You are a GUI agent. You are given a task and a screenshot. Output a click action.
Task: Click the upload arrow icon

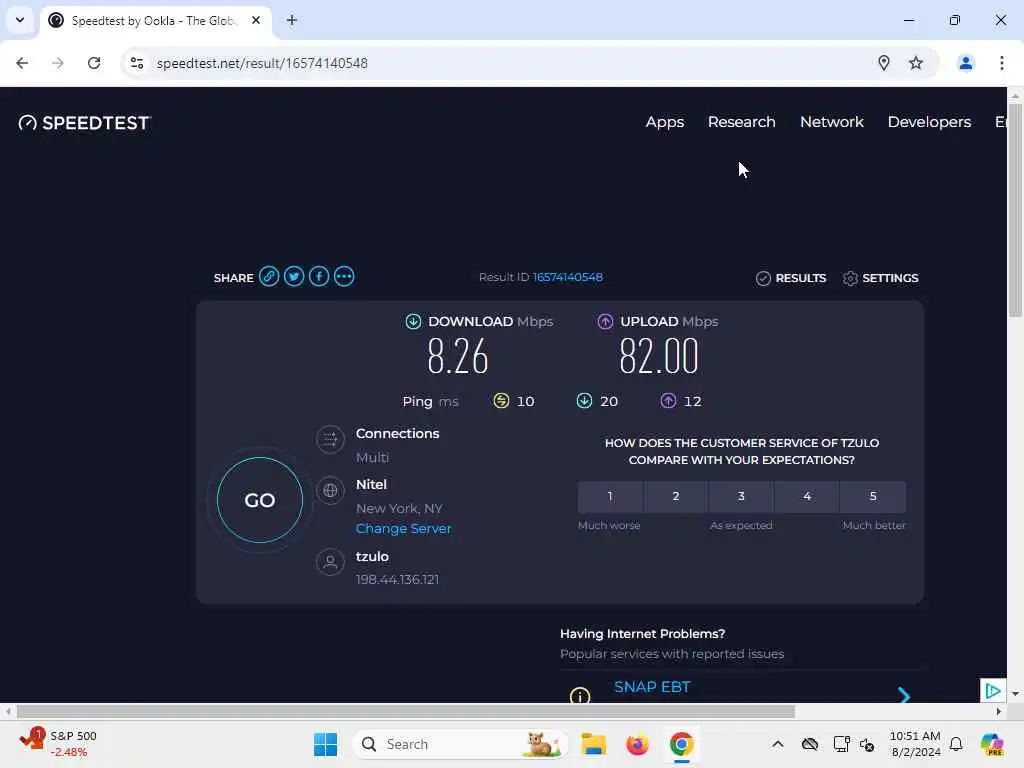pos(605,321)
